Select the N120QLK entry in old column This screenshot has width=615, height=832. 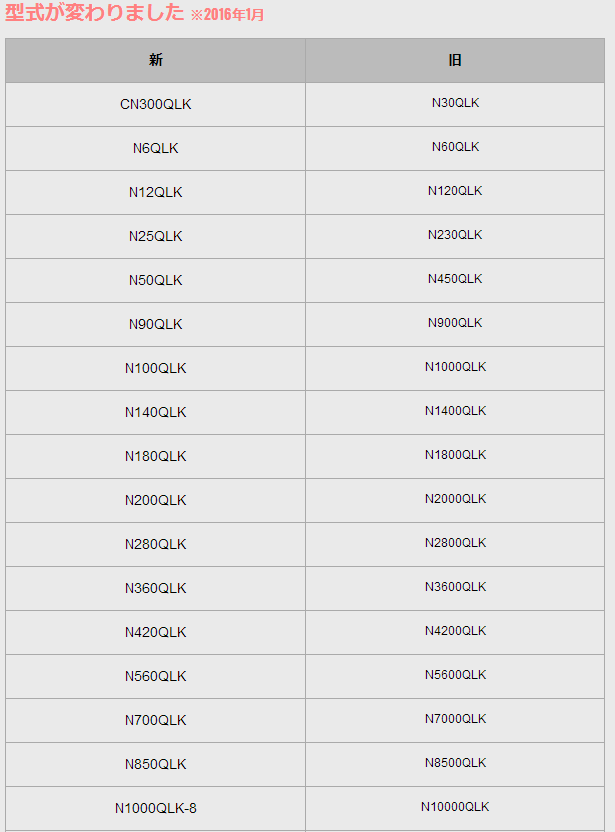(x=455, y=191)
